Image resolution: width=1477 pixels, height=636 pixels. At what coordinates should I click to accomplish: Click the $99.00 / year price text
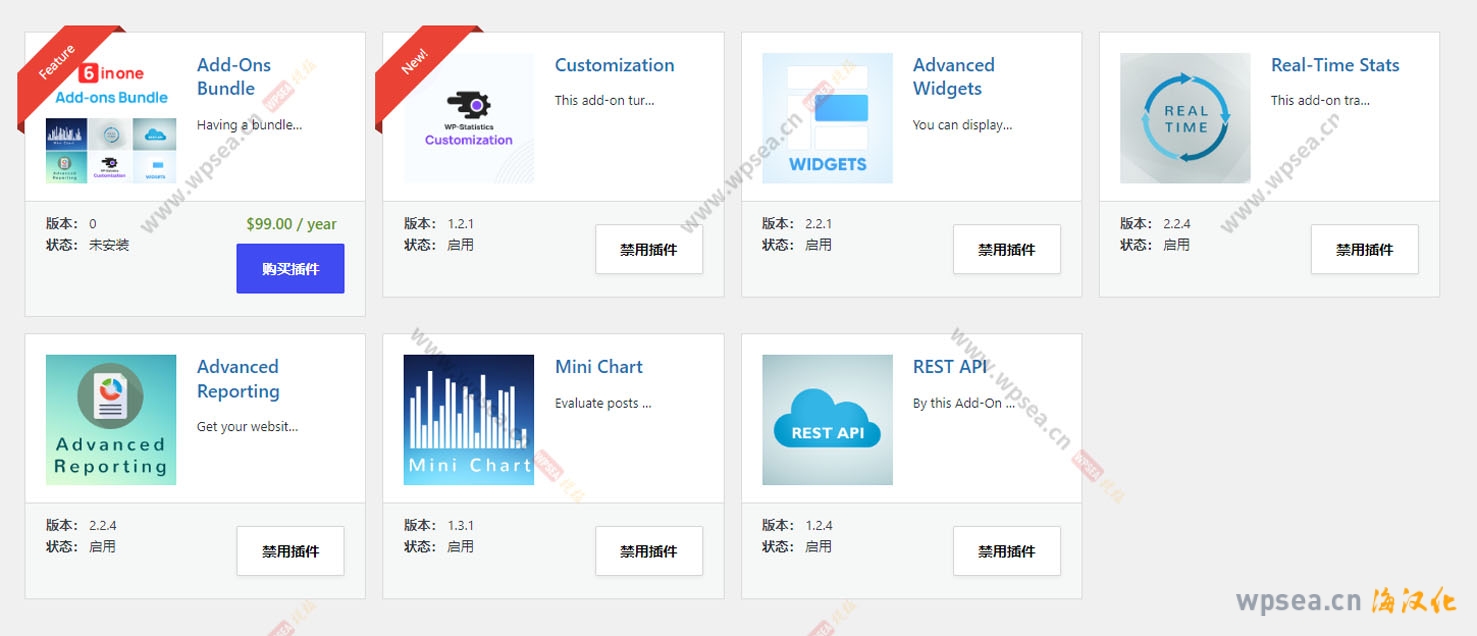[291, 224]
